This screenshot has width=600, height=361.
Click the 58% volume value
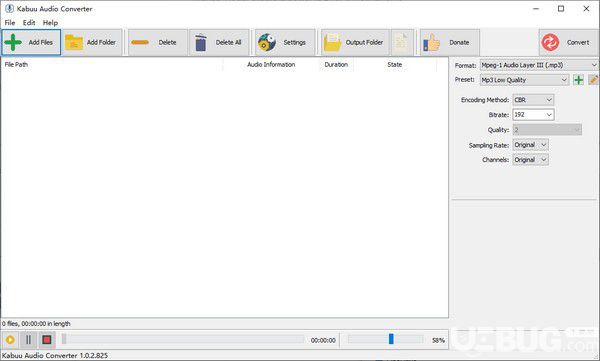pos(439,340)
